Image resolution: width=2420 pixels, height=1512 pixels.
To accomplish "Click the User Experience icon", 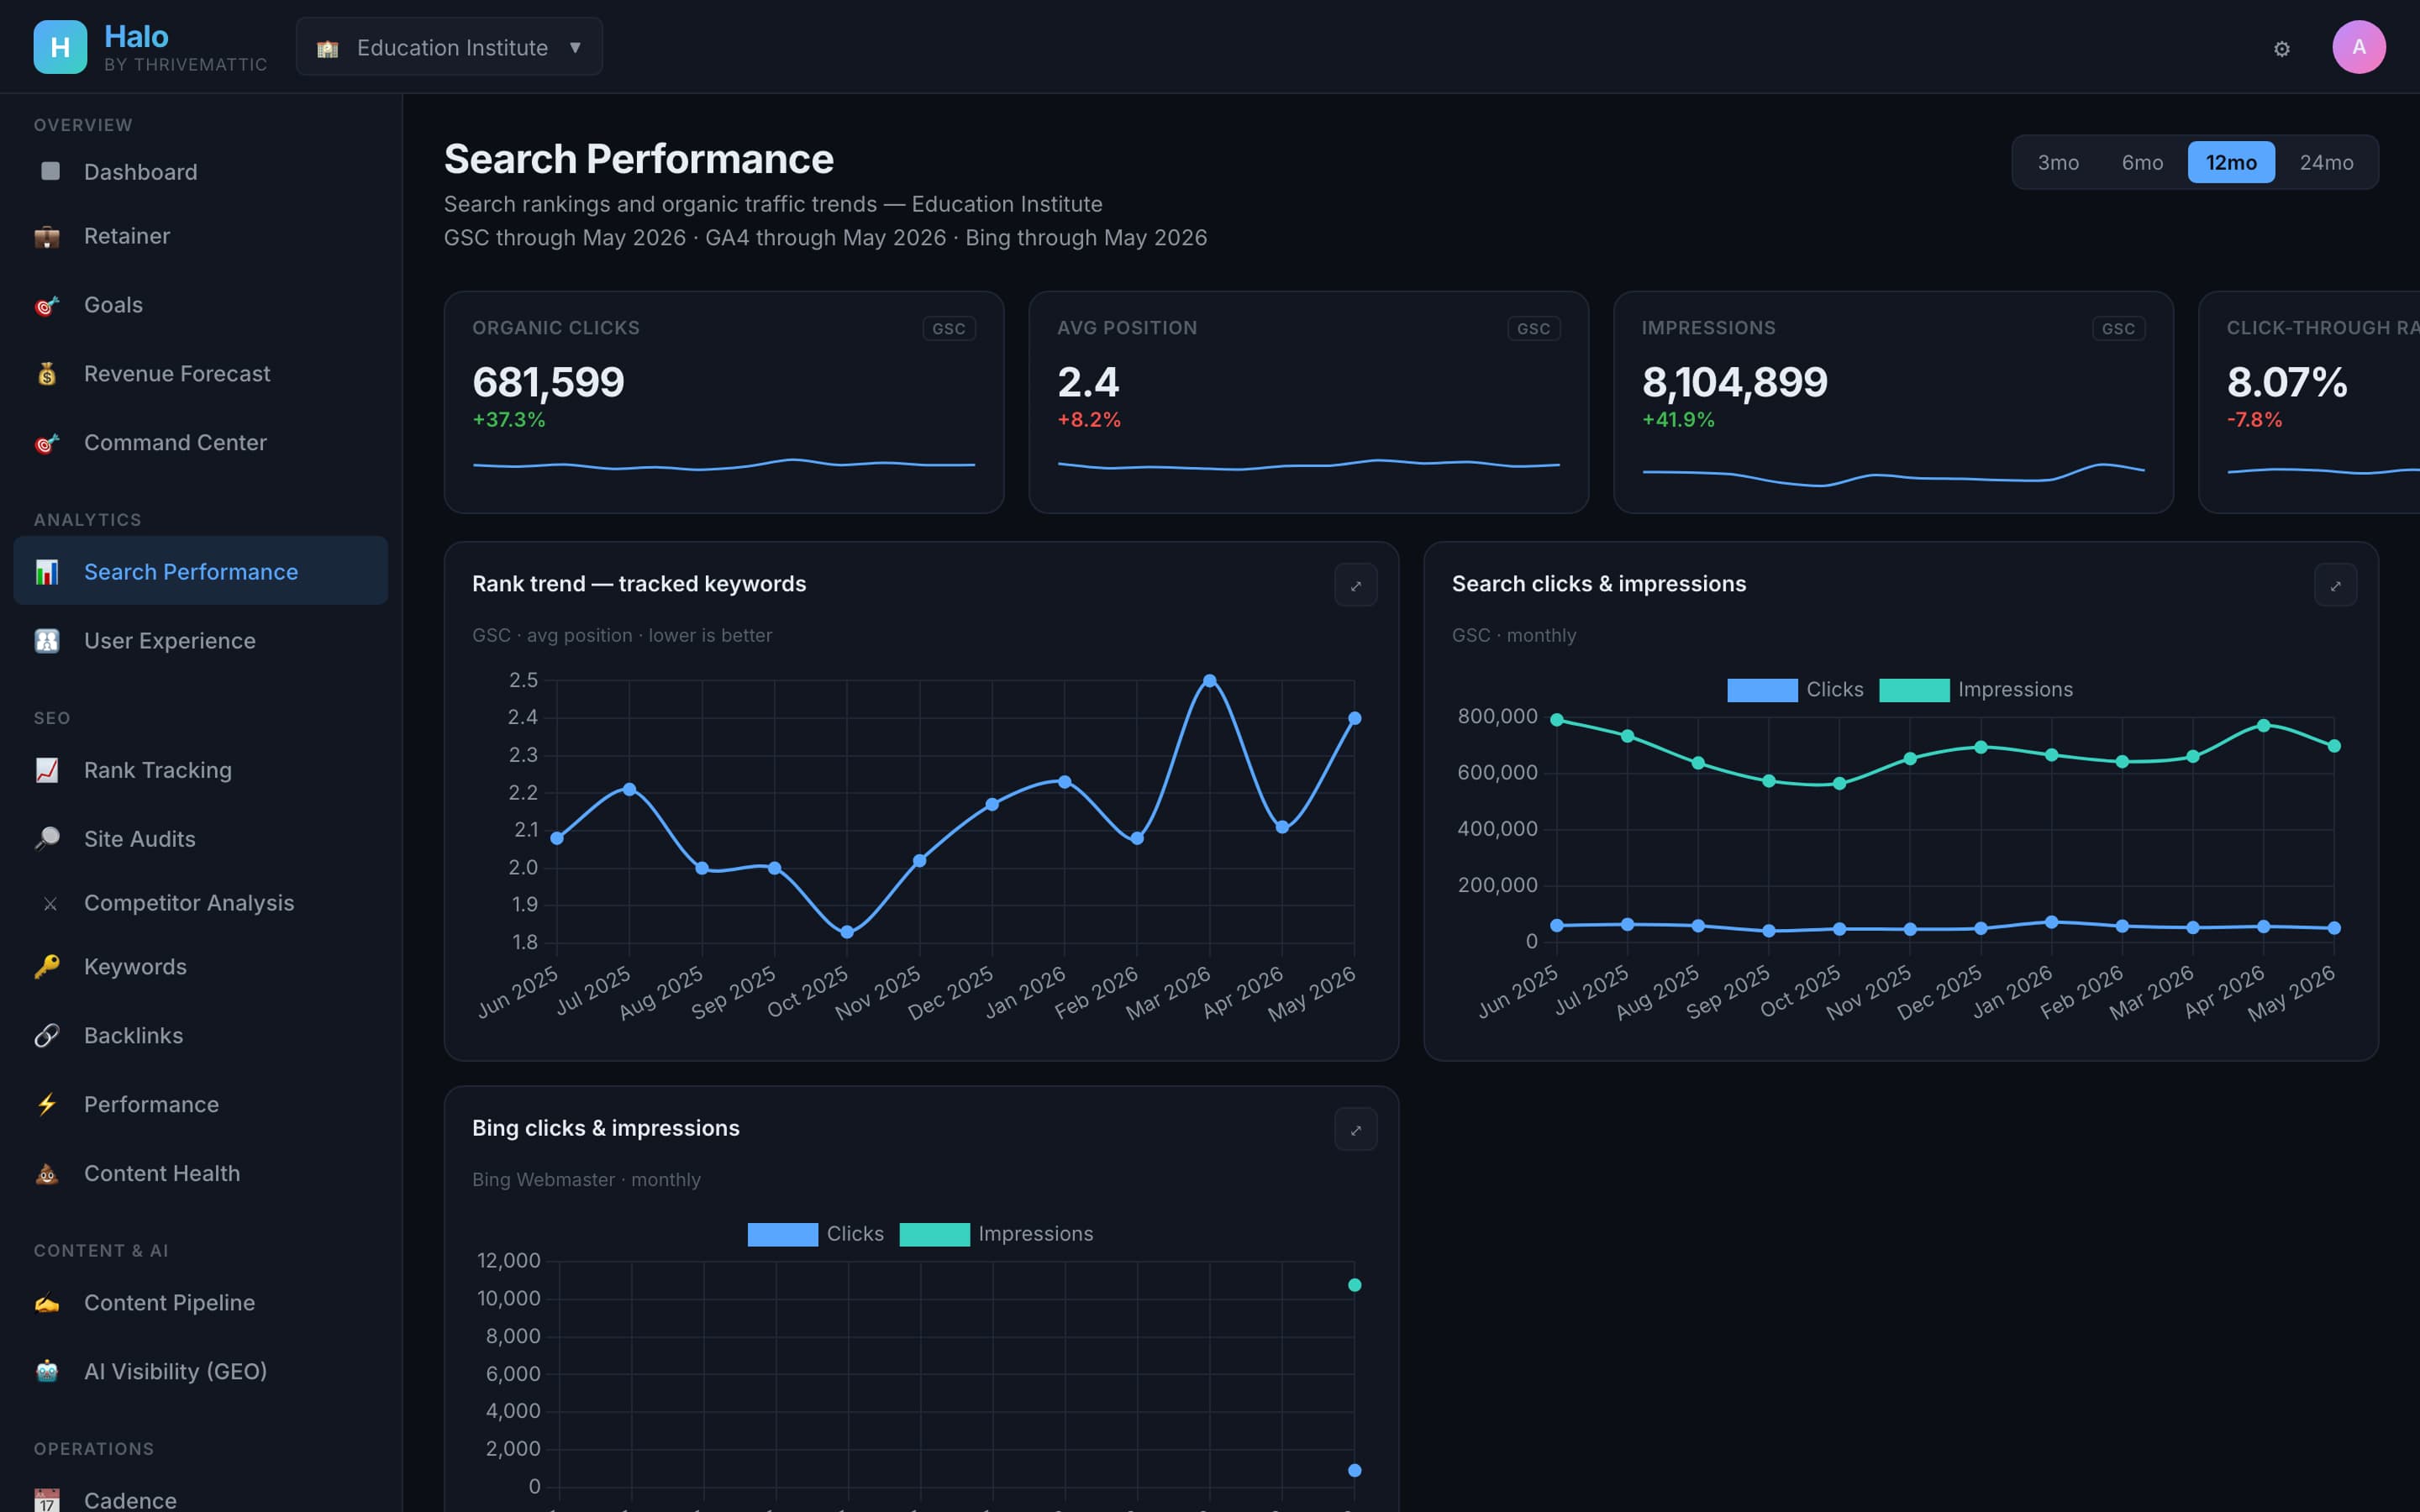I will 47,641.
